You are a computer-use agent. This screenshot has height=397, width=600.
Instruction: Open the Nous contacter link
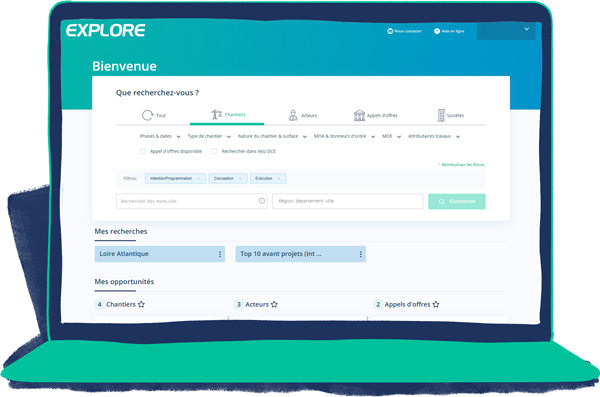coord(404,31)
